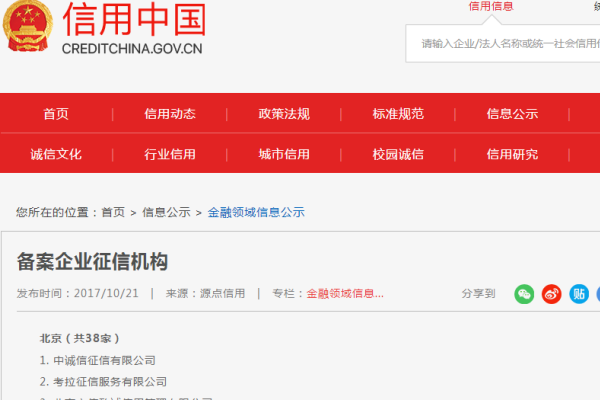Screen dimensions: 600x400
Task: Click the publish date 2017/10/21
Action: click(x=106, y=293)
